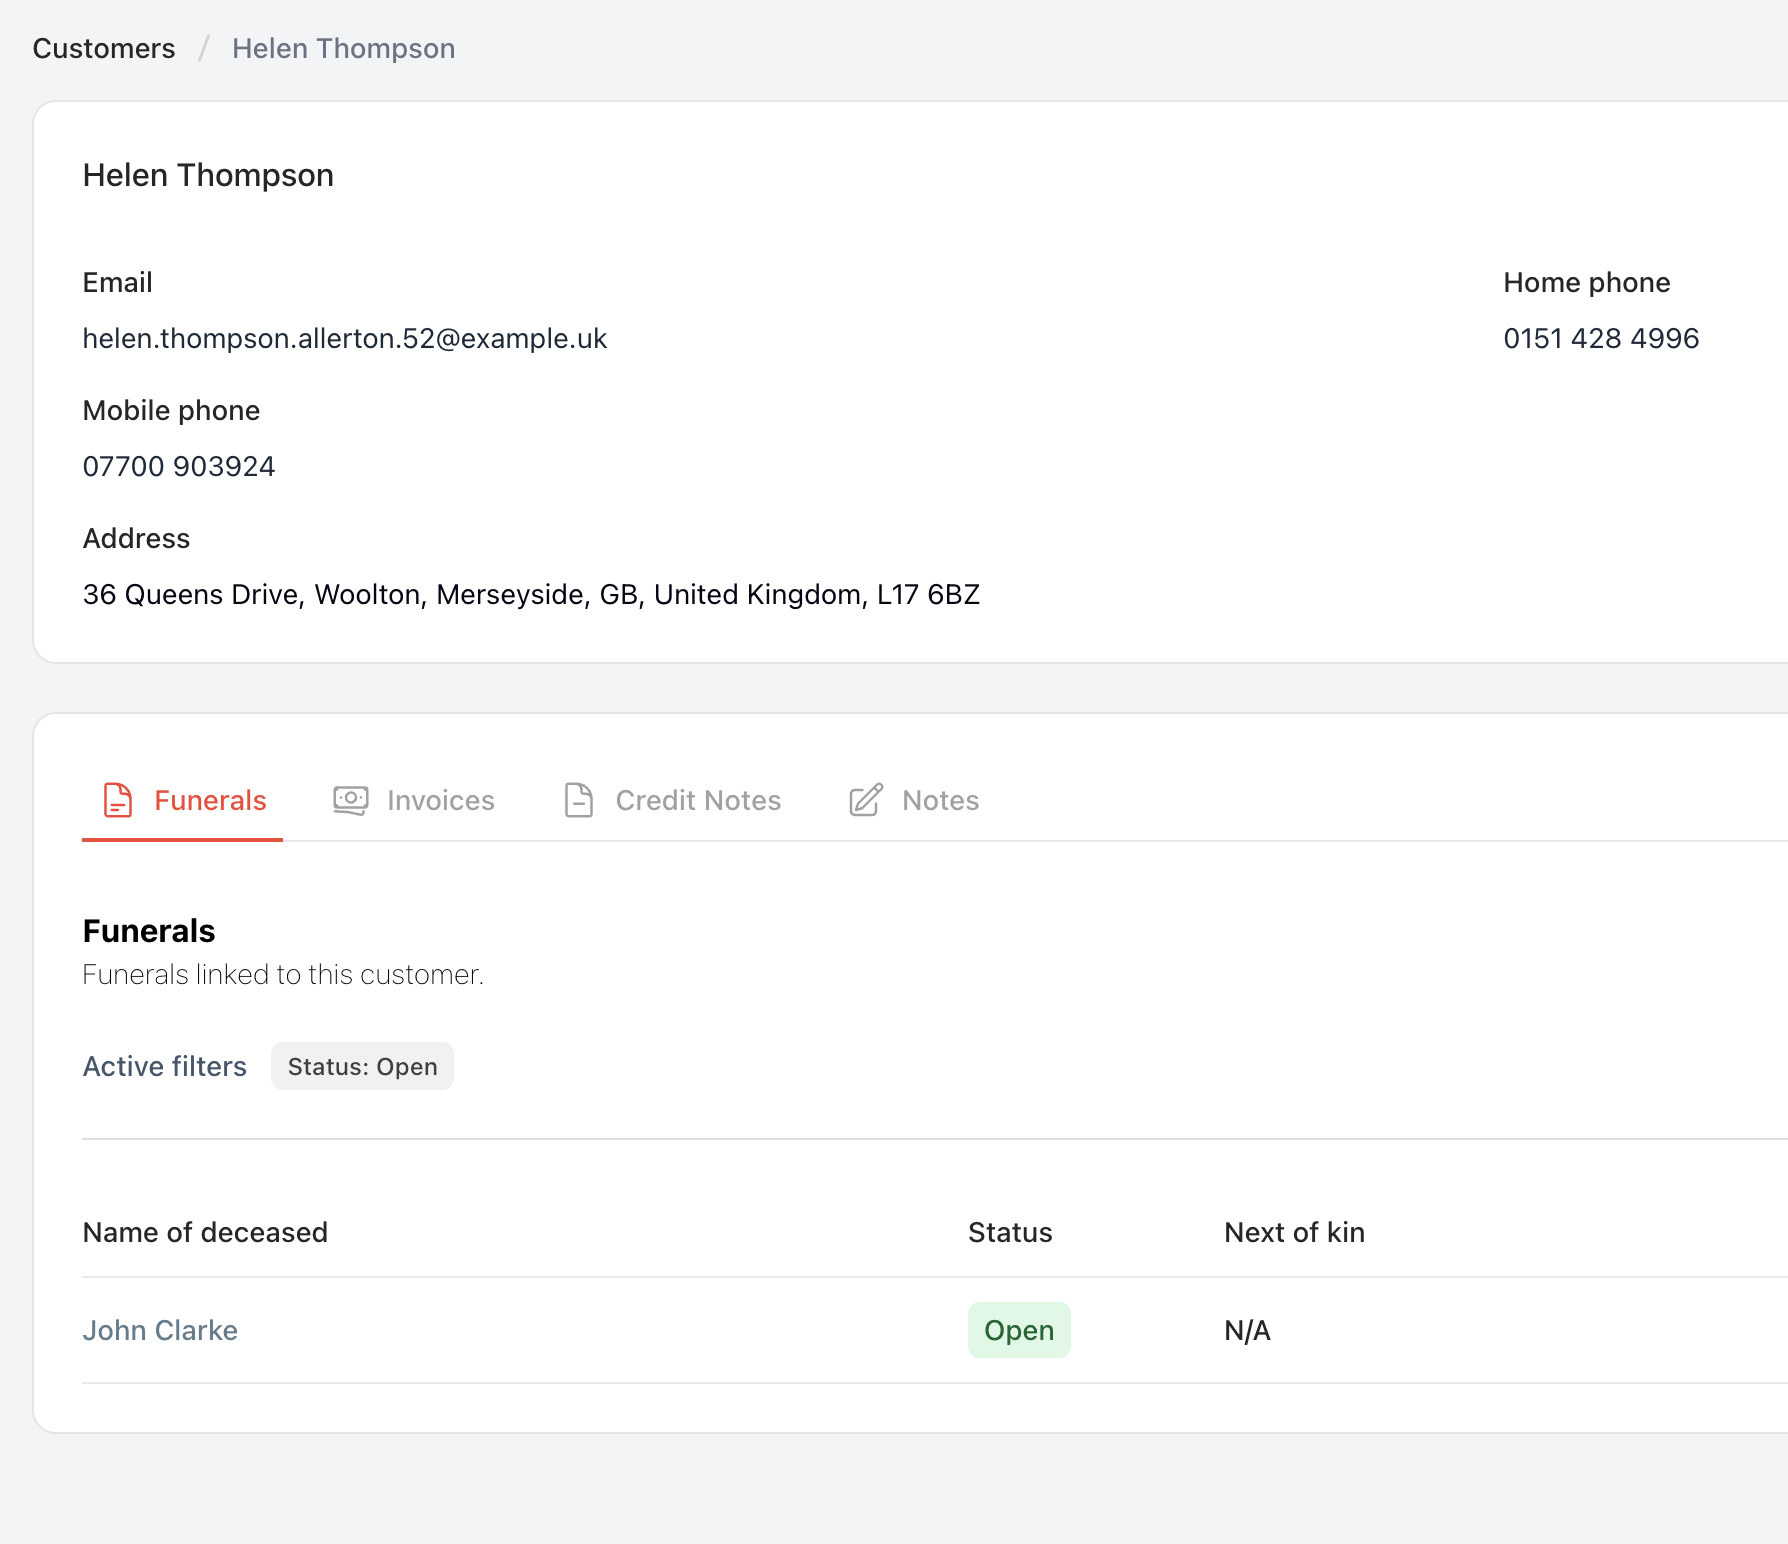The width and height of the screenshot is (1788, 1544).
Task: Switch to the Invoices tab
Action: (440, 800)
